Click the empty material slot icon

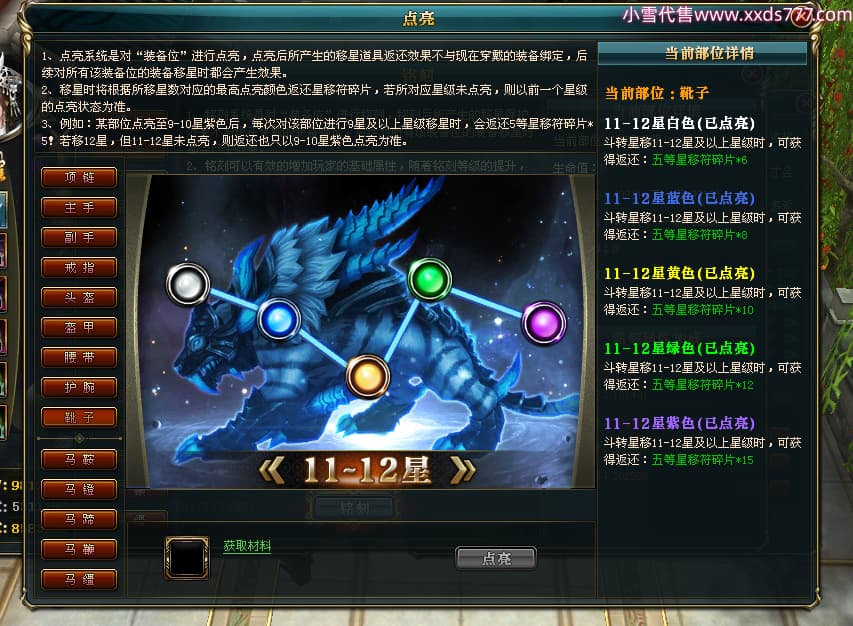click(x=187, y=557)
